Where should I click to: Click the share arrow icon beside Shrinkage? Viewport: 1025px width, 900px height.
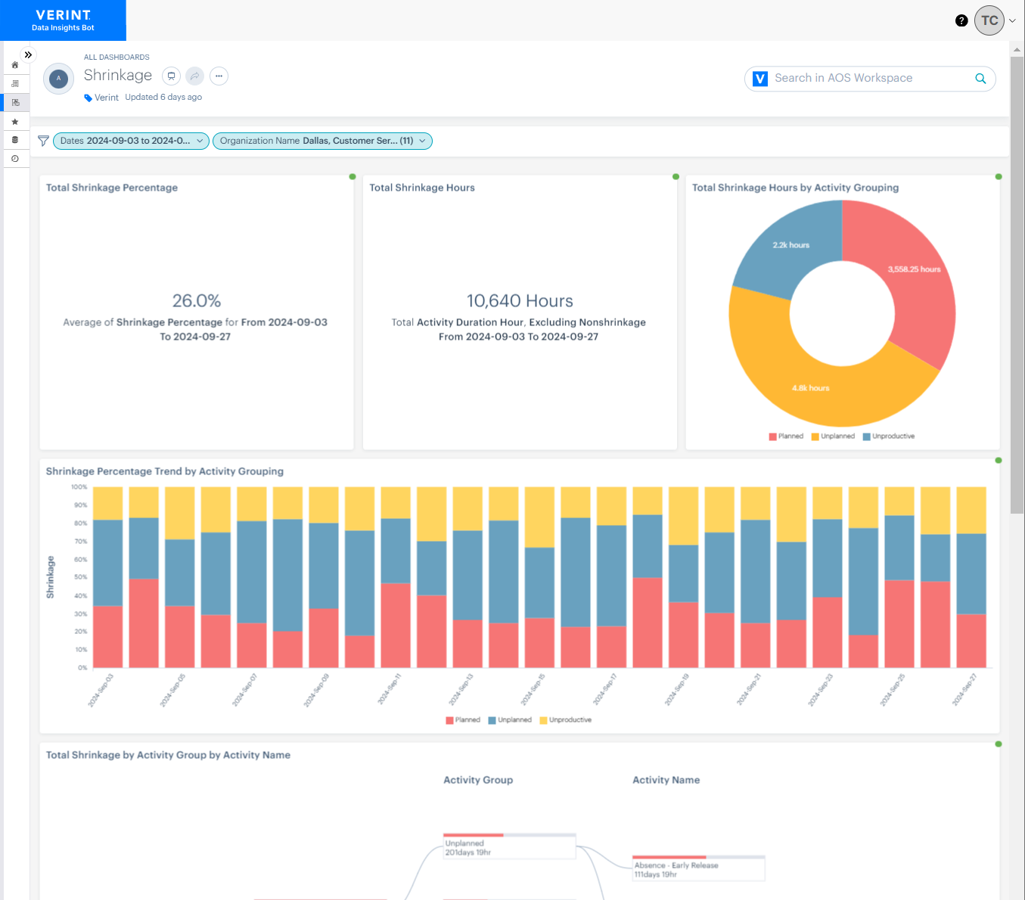(x=195, y=76)
